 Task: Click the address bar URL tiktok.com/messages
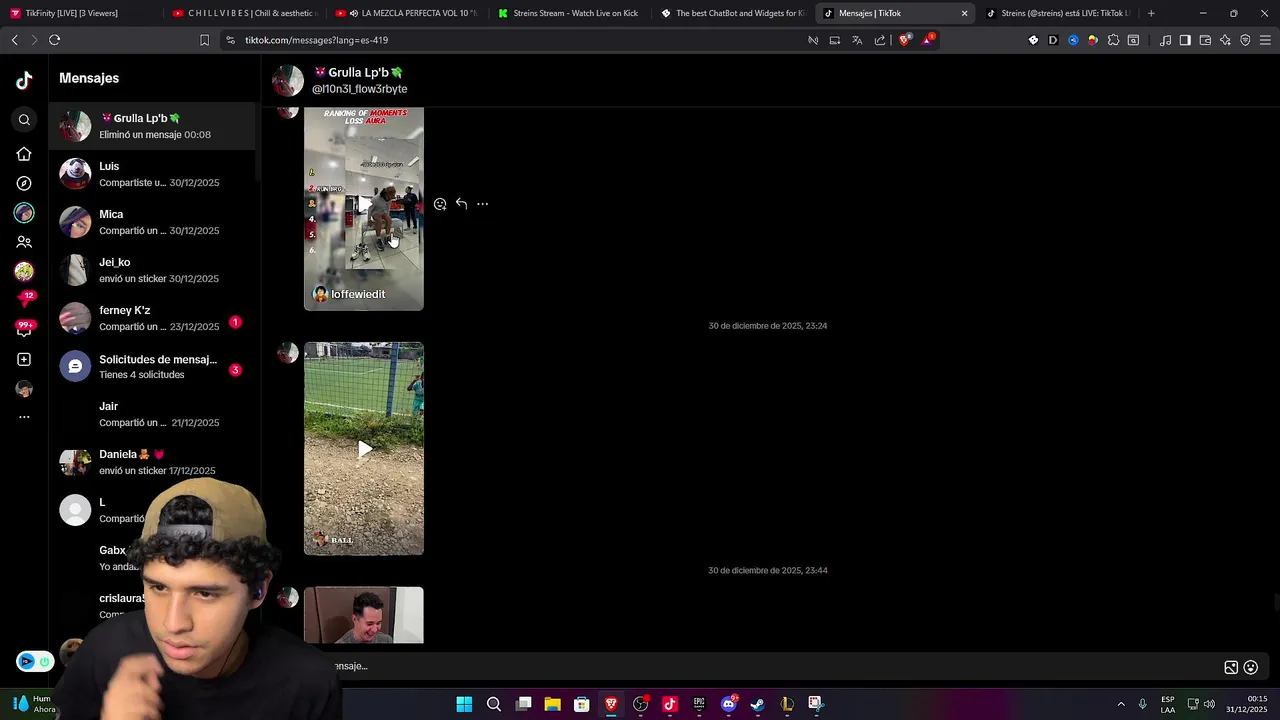click(x=316, y=40)
